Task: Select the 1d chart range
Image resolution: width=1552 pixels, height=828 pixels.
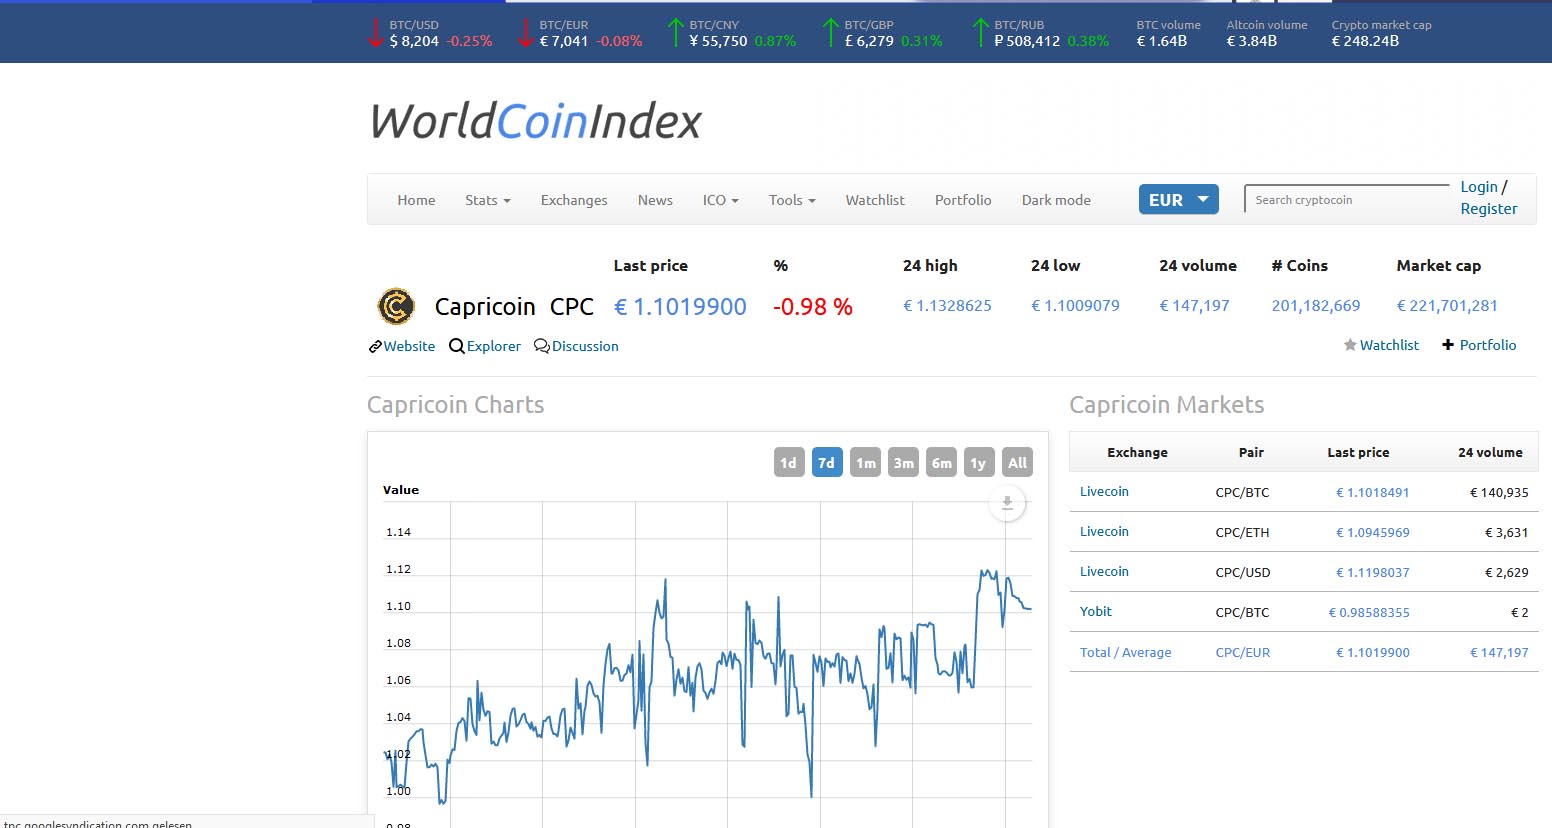Action: pyautogui.click(x=789, y=462)
